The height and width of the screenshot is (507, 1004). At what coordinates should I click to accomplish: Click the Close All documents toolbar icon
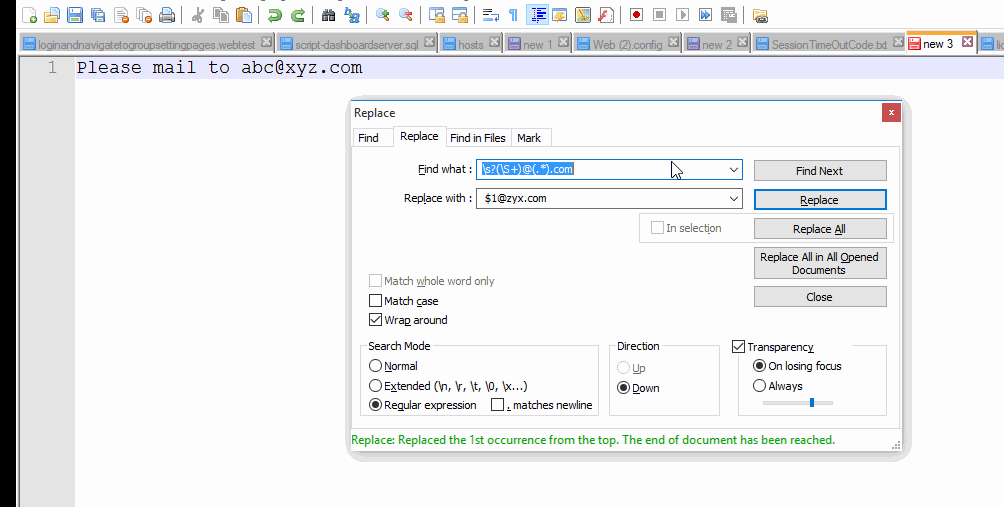(x=144, y=15)
